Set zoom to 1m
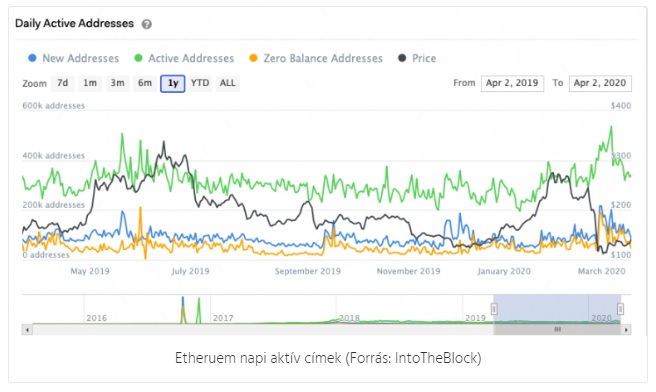This screenshot has height=392, width=656. 90,83
